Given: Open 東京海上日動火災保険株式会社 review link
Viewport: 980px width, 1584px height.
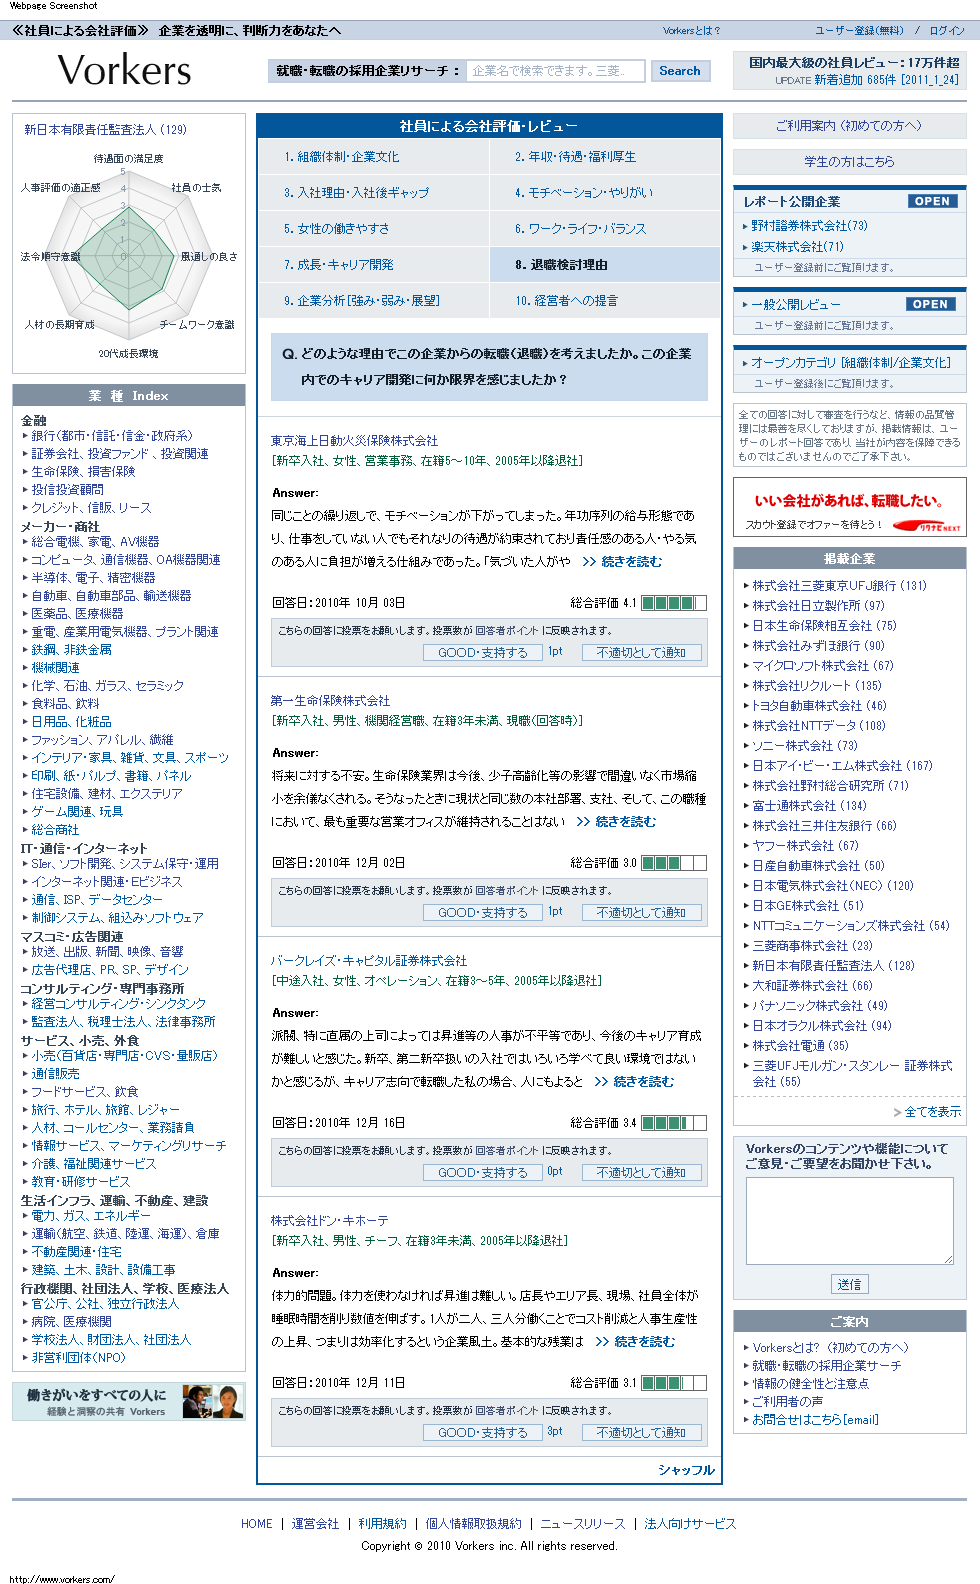Looking at the screenshot, I should point(354,441).
